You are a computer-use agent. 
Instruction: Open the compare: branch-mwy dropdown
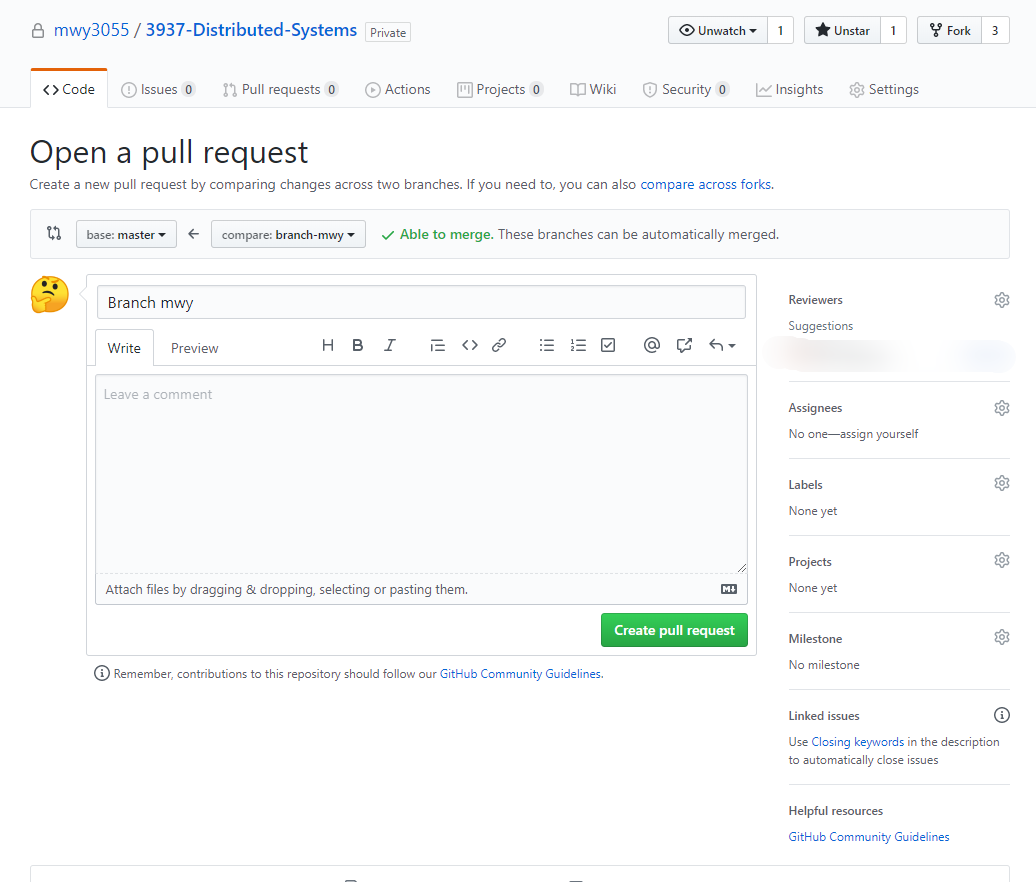288,234
